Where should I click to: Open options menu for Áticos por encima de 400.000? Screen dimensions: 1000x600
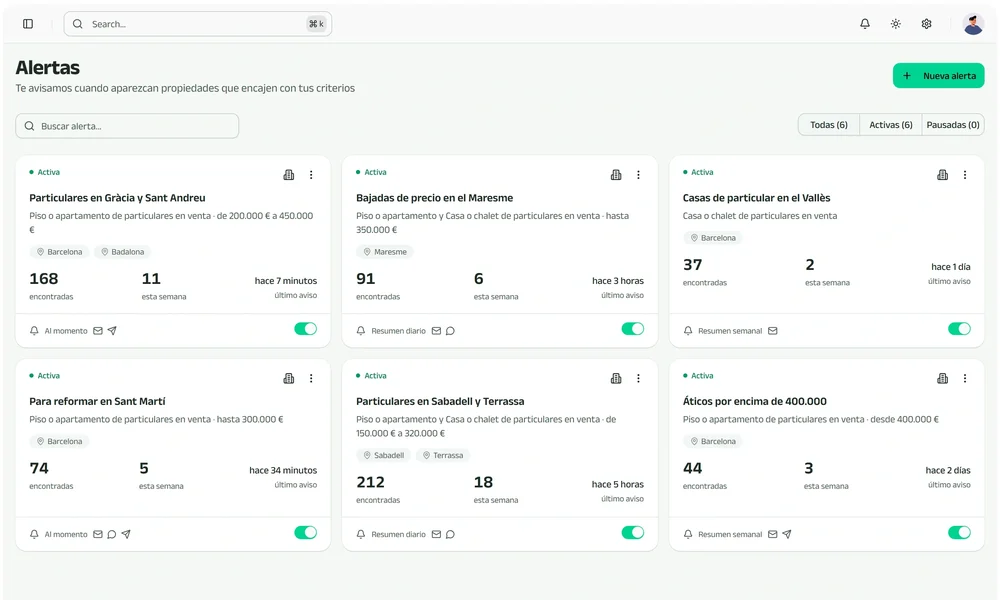pos(965,378)
